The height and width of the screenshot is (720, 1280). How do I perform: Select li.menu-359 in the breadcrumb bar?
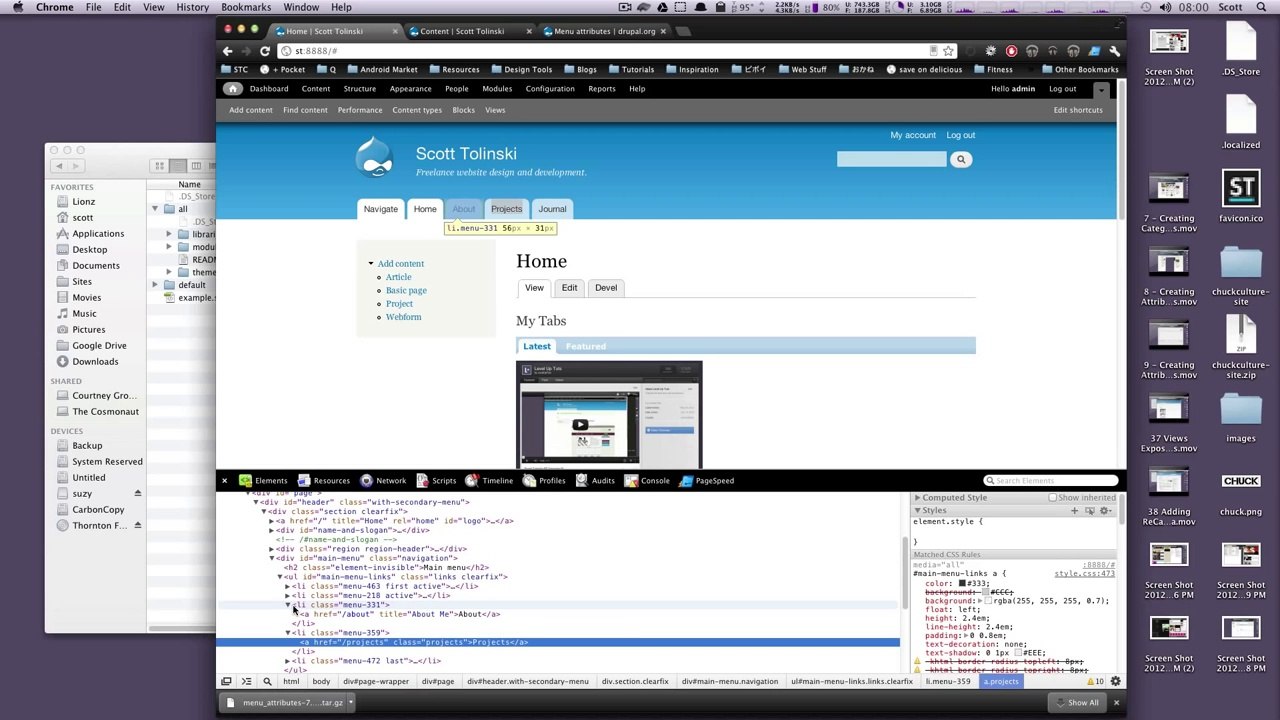(948, 682)
